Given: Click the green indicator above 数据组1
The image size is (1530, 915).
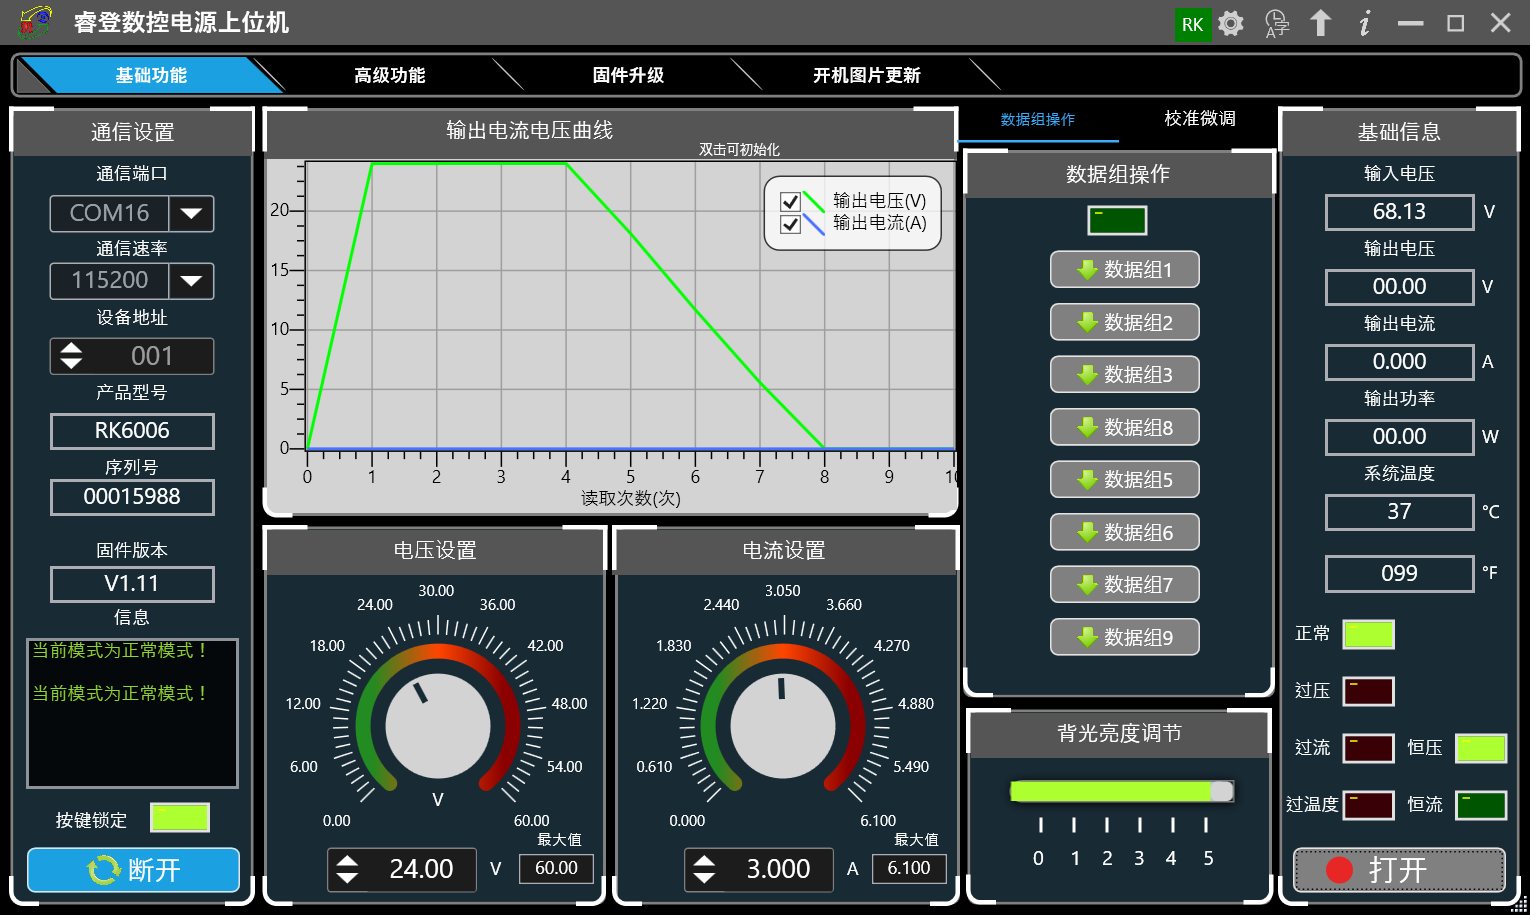Looking at the screenshot, I should pyautogui.click(x=1118, y=220).
